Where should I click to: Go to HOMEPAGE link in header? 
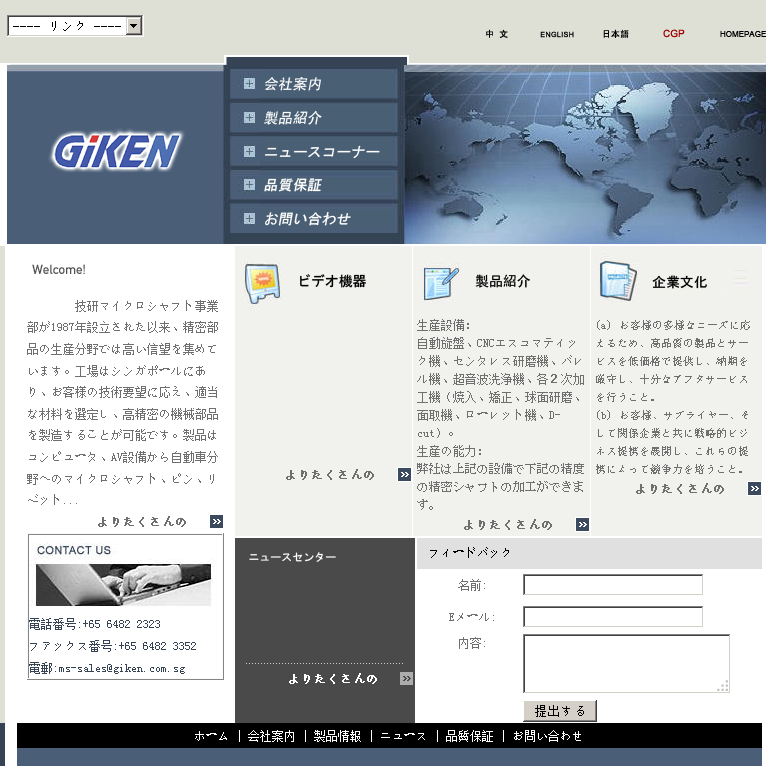743,34
